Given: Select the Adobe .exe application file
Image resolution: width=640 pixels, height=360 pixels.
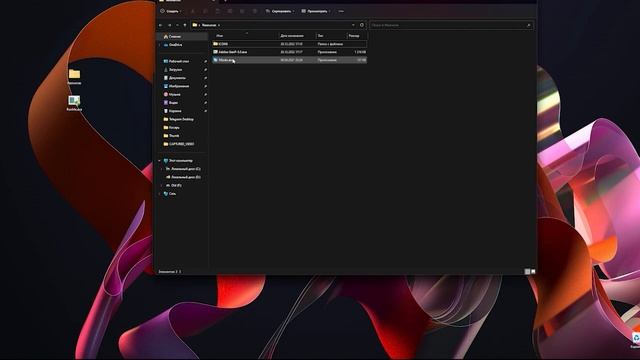Looking at the screenshot, I should [289, 52].
